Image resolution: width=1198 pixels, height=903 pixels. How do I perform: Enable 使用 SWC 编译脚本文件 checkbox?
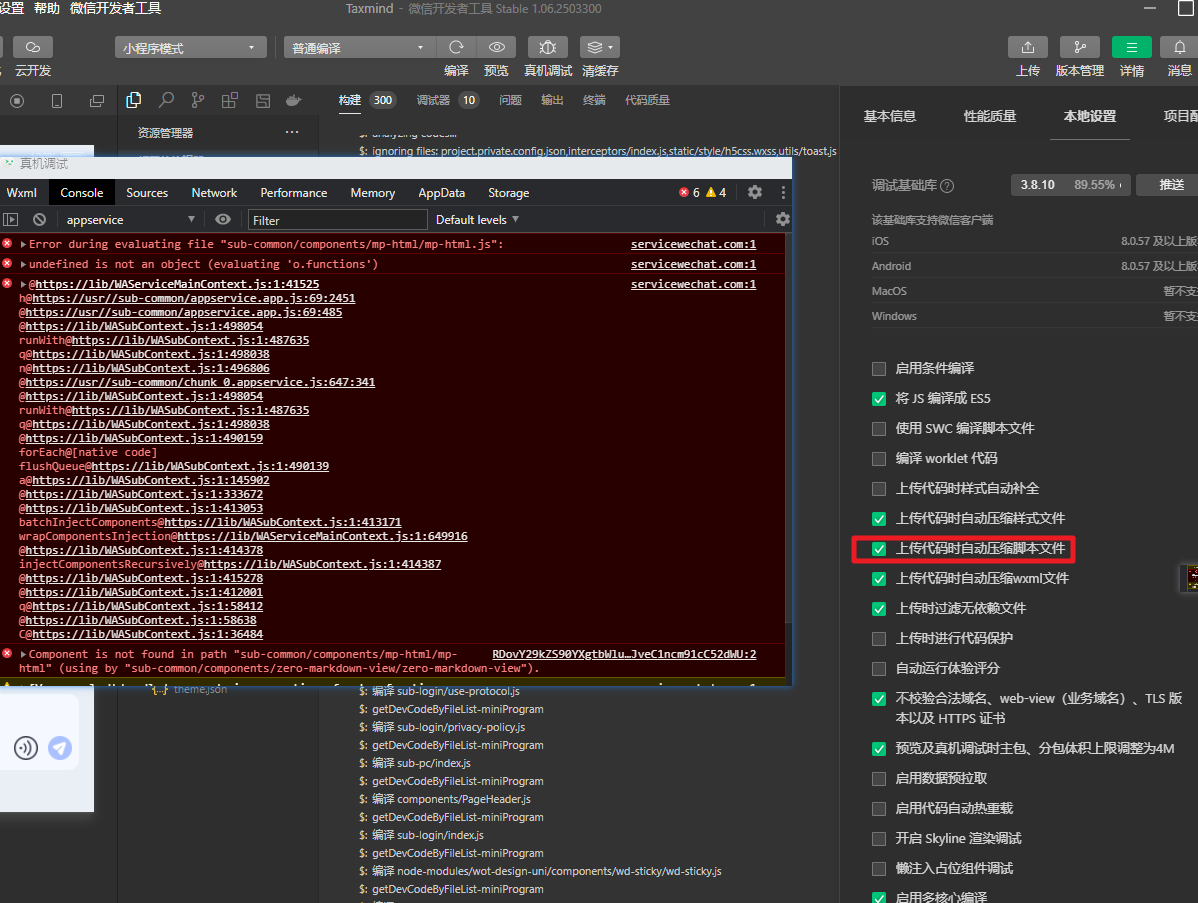pos(879,429)
